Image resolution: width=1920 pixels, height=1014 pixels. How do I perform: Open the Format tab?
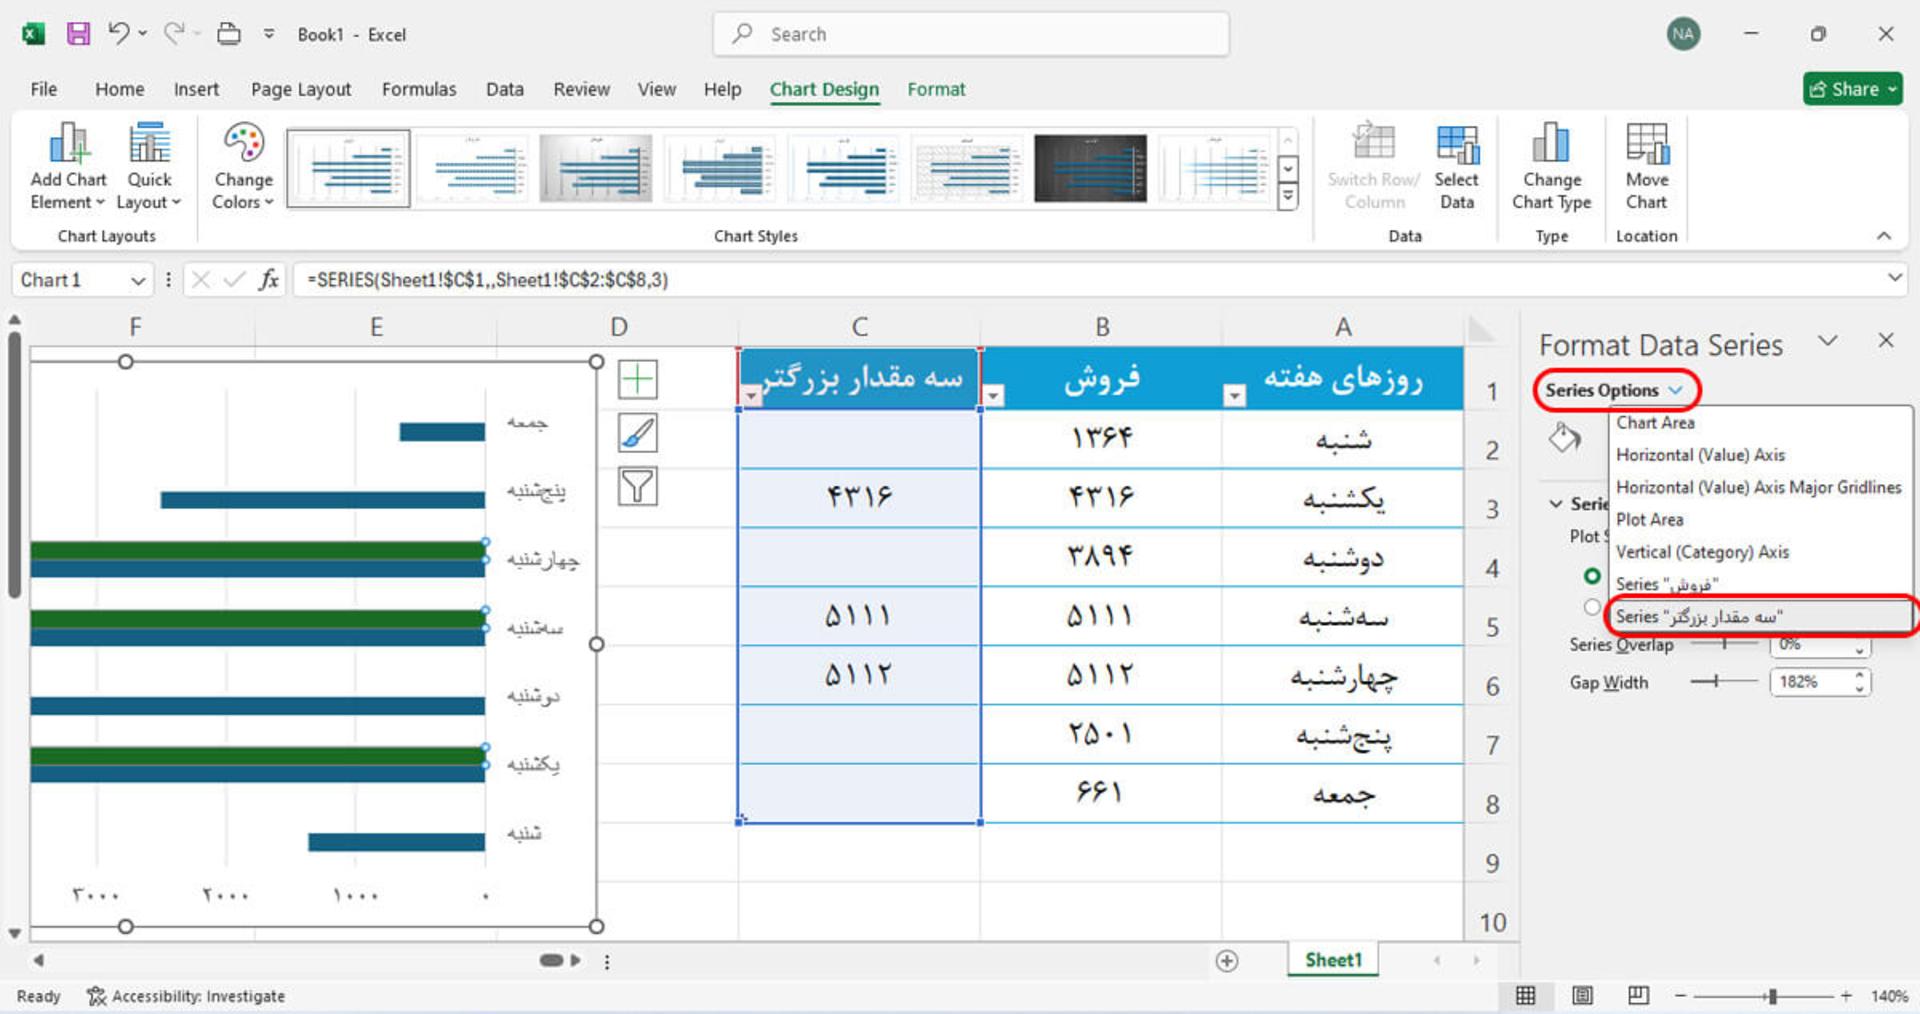click(x=936, y=89)
